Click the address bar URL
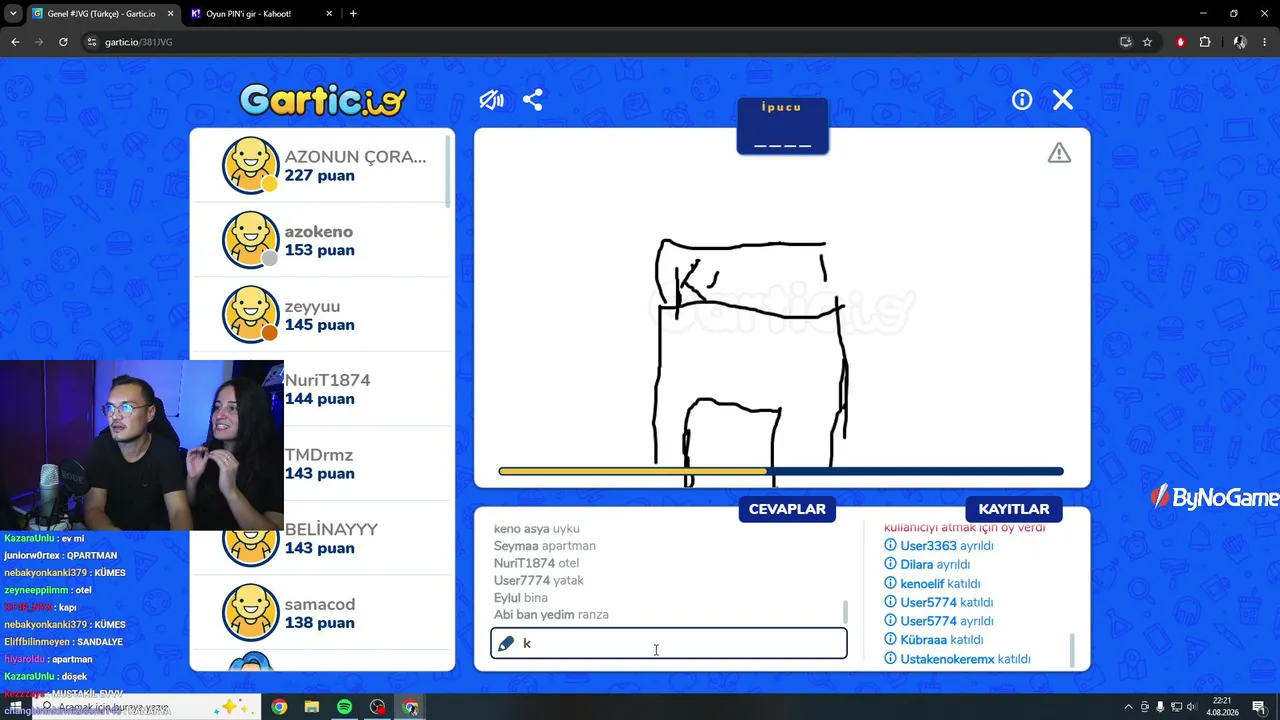Image resolution: width=1280 pixels, height=720 pixels. coord(139,42)
